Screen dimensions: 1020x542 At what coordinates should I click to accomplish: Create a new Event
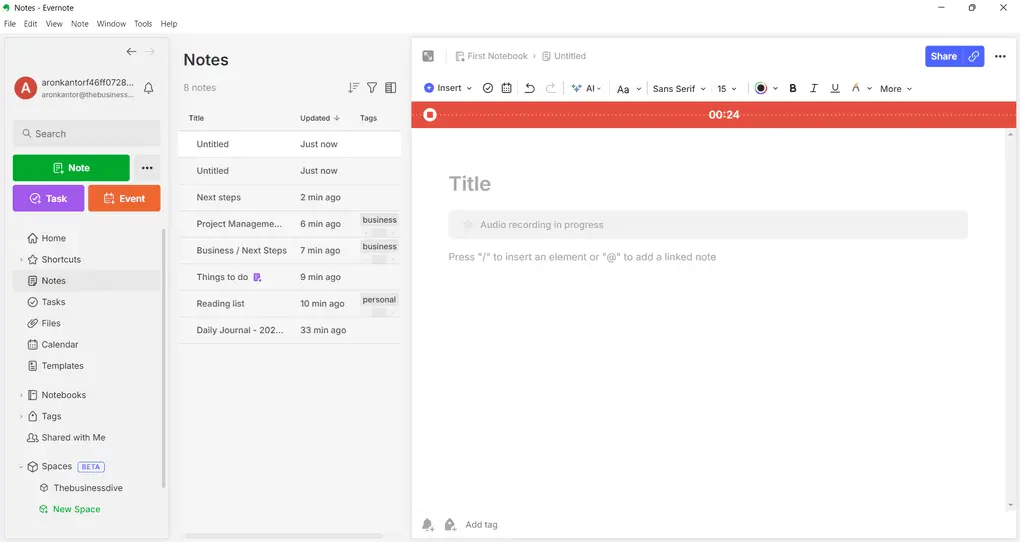pos(124,198)
